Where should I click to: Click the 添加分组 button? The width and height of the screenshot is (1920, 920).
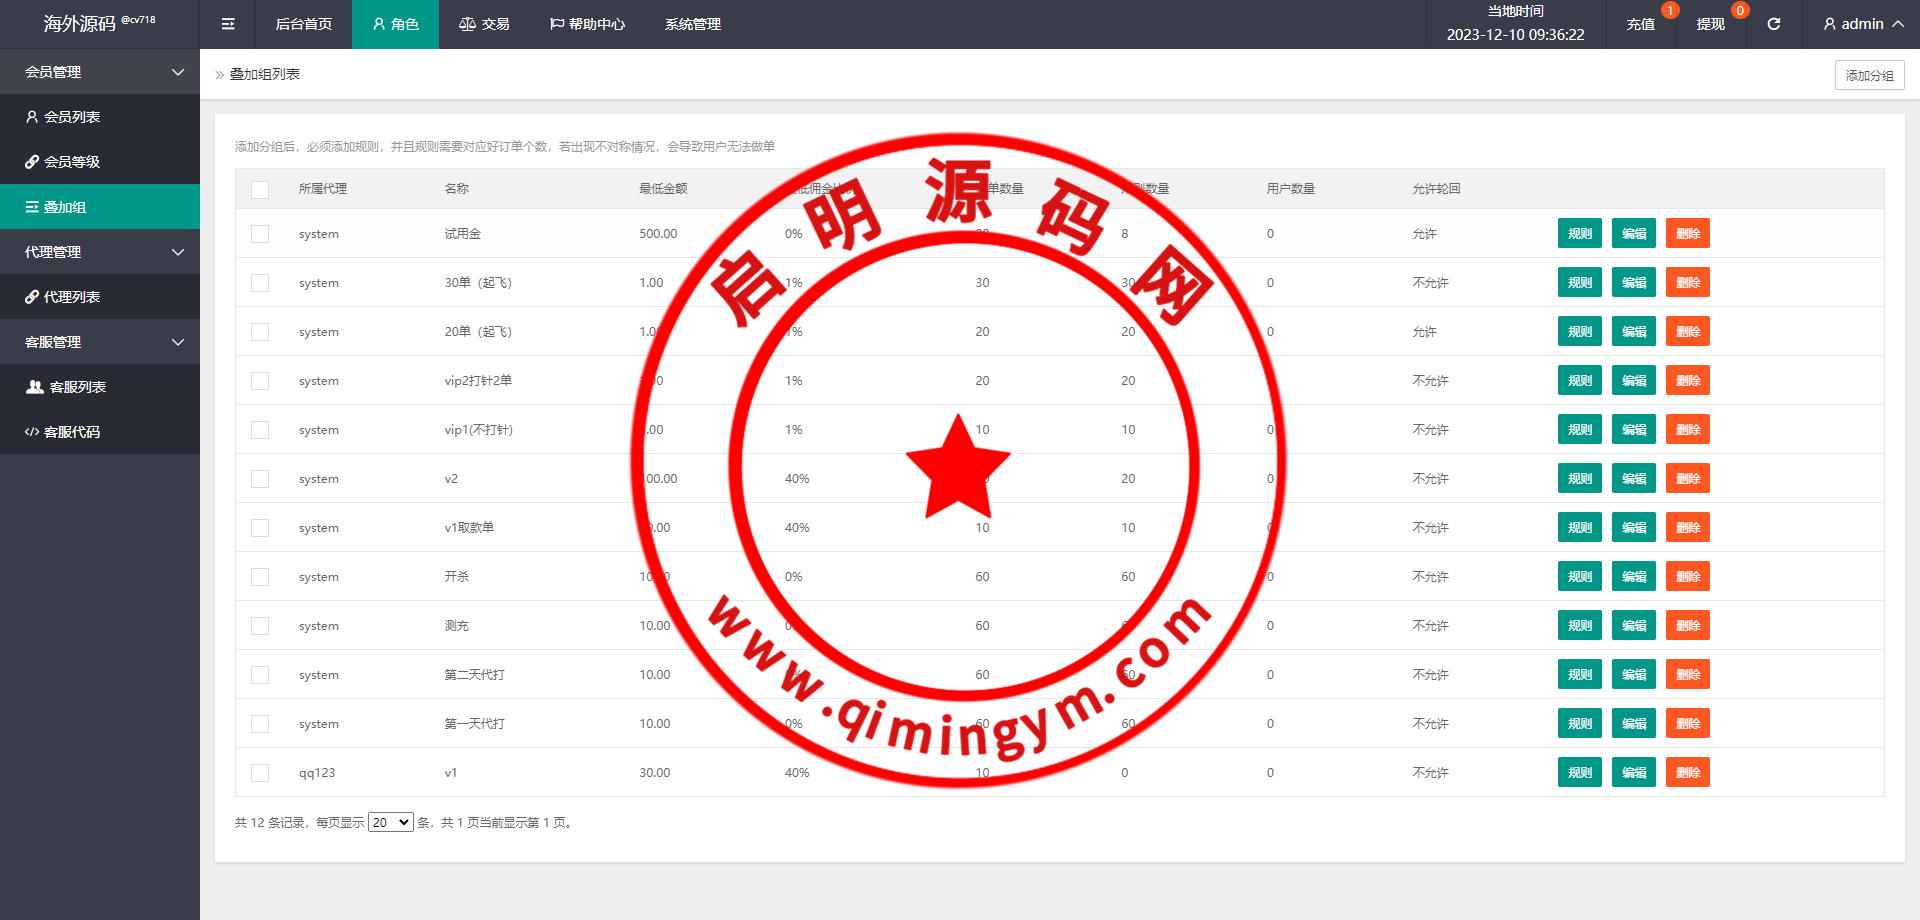(1869, 75)
